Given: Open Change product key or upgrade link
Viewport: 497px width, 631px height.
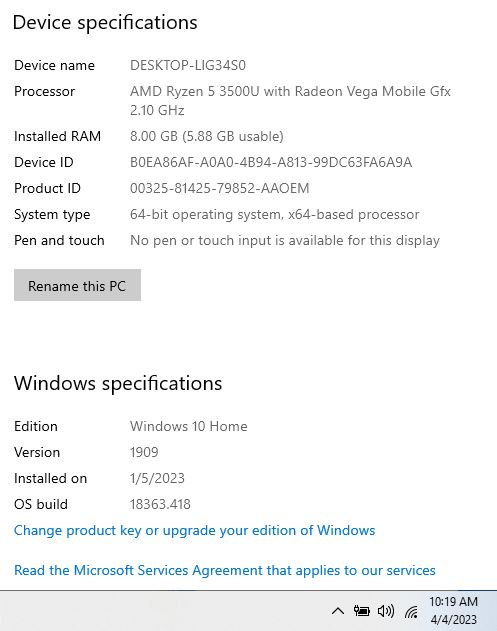Looking at the screenshot, I should tap(194, 530).
